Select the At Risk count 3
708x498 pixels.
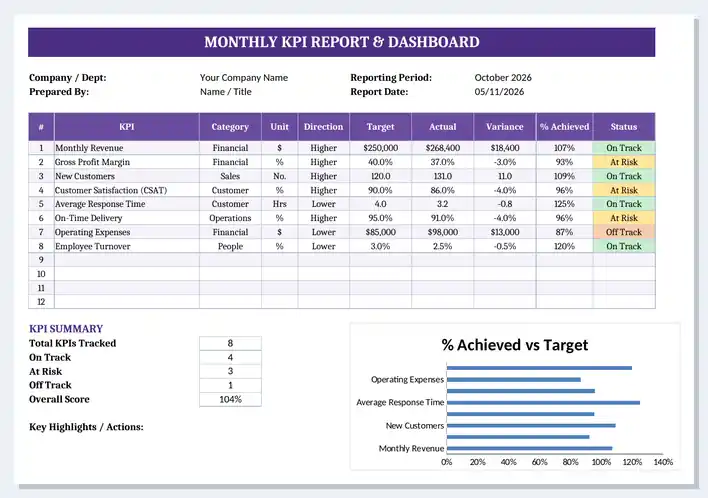point(230,371)
